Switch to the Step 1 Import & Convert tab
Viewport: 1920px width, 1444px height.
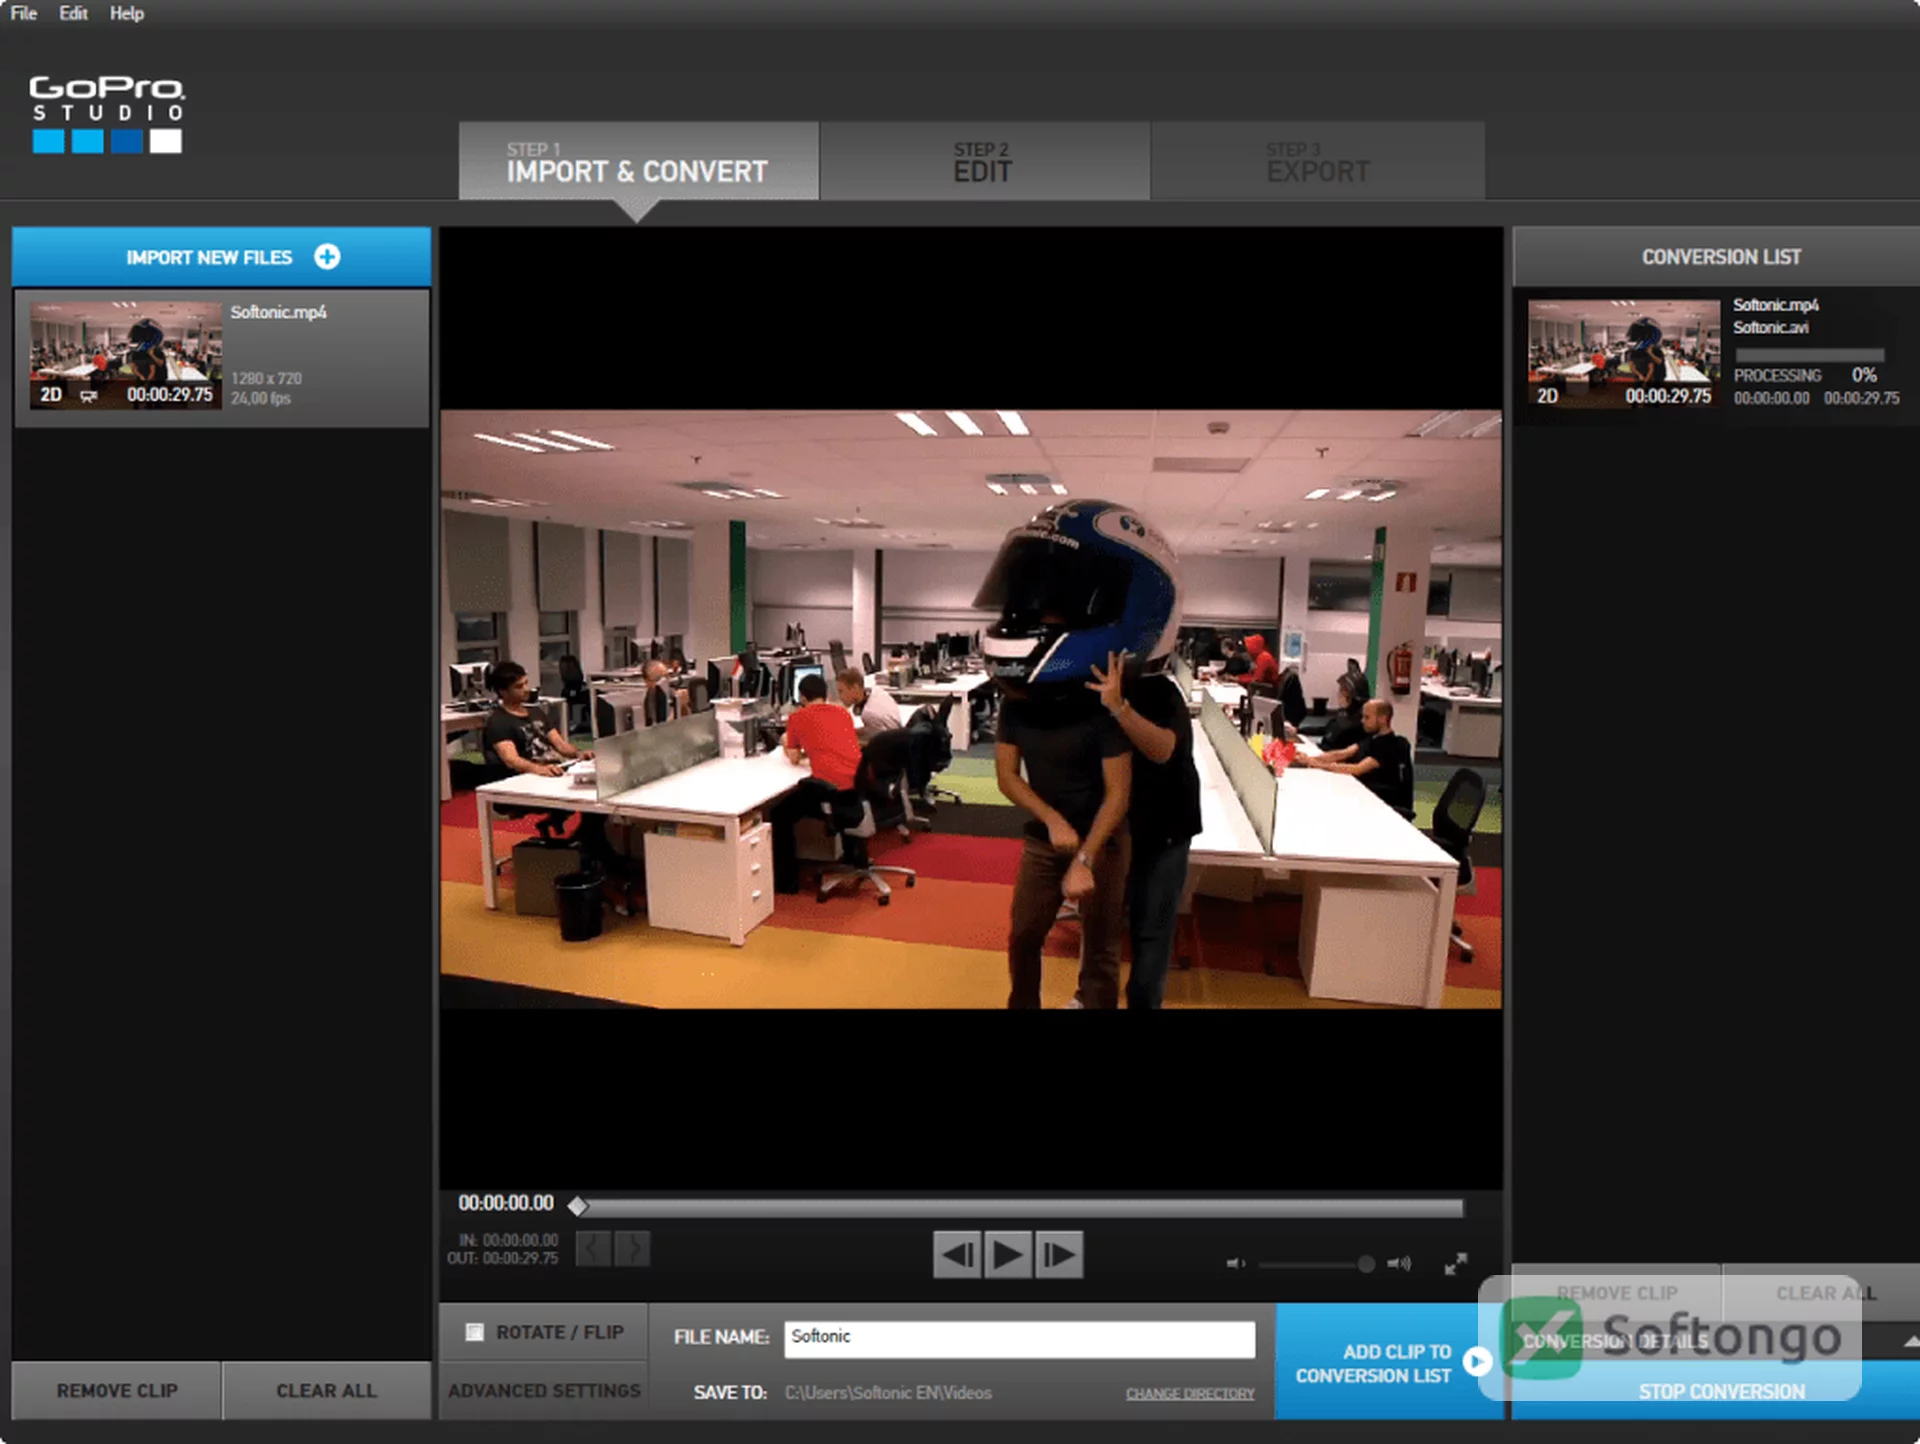coord(638,161)
